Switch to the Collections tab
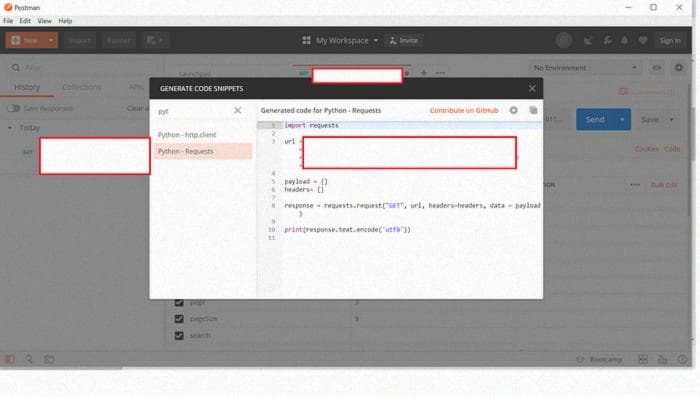This screenshot has width=700, height=397. click(81, 87)
